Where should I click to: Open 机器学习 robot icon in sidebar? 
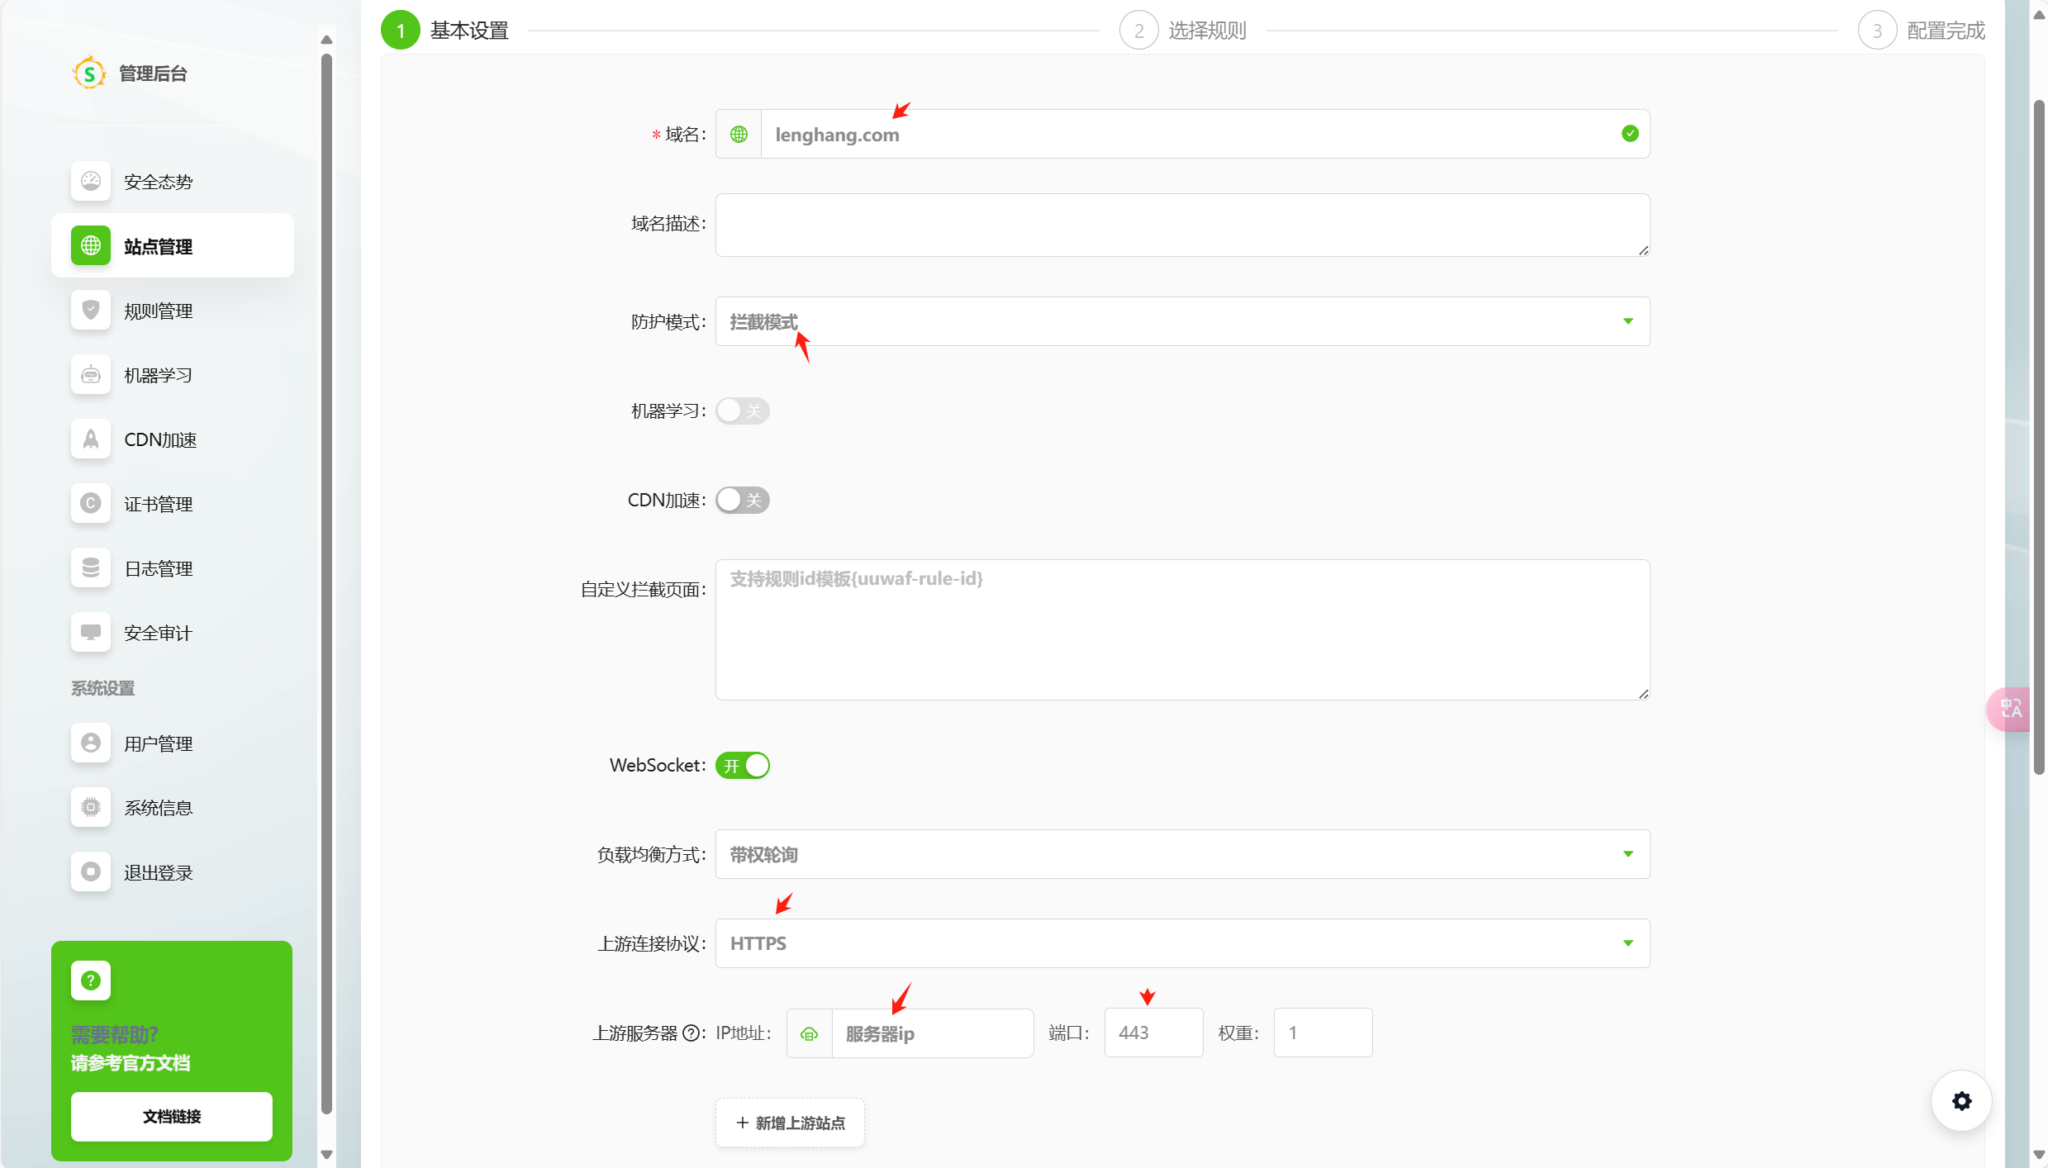[x=91, y=375]
